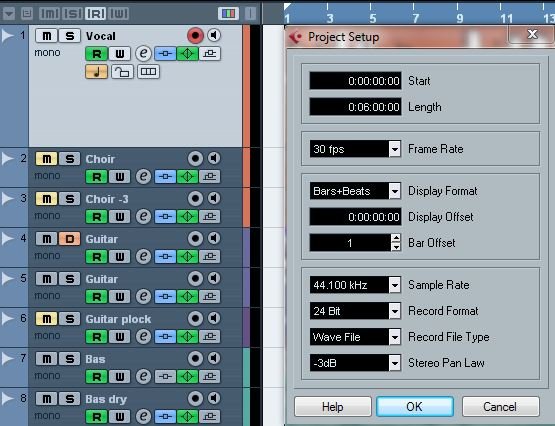The image size is (555, 426).
Task: Click the Display Offset field
Action: click(x=355, y=217)
